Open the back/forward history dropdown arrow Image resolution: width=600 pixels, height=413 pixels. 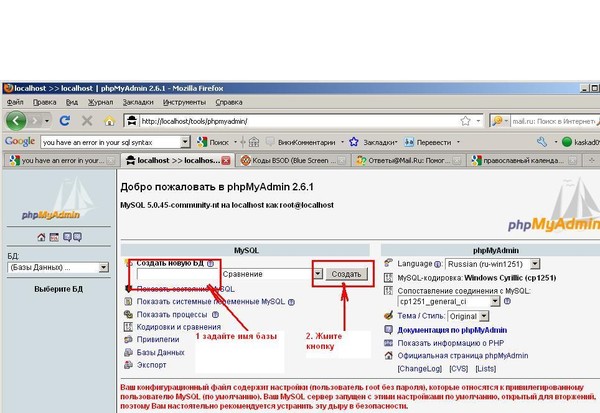(47, 121)
